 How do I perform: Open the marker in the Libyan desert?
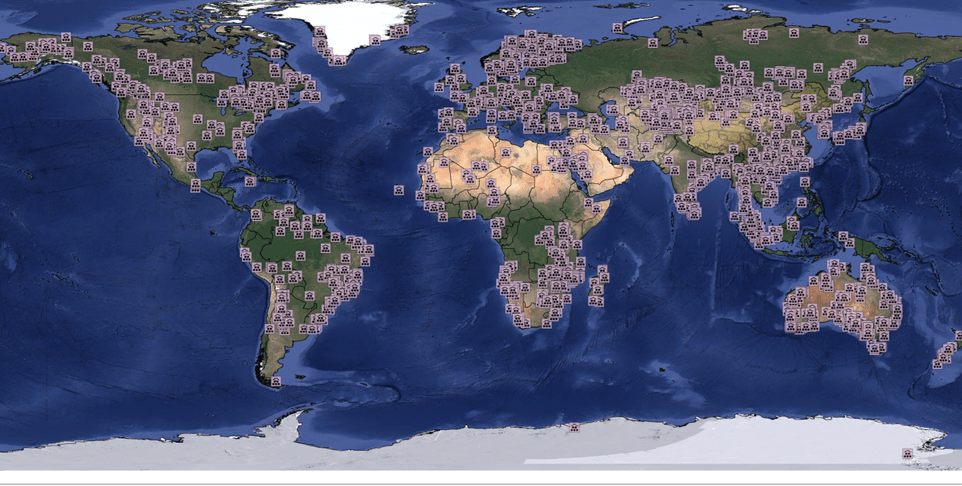tap(536, 170)
